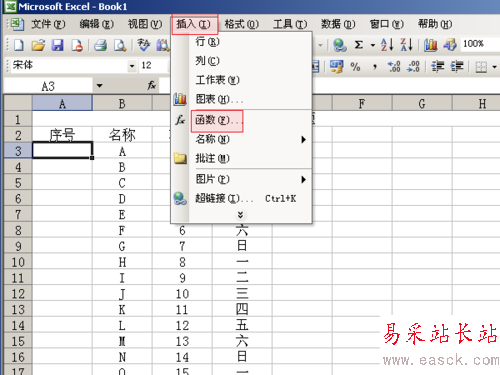Click the AutoSum sigma icon

tap(359, 44)
